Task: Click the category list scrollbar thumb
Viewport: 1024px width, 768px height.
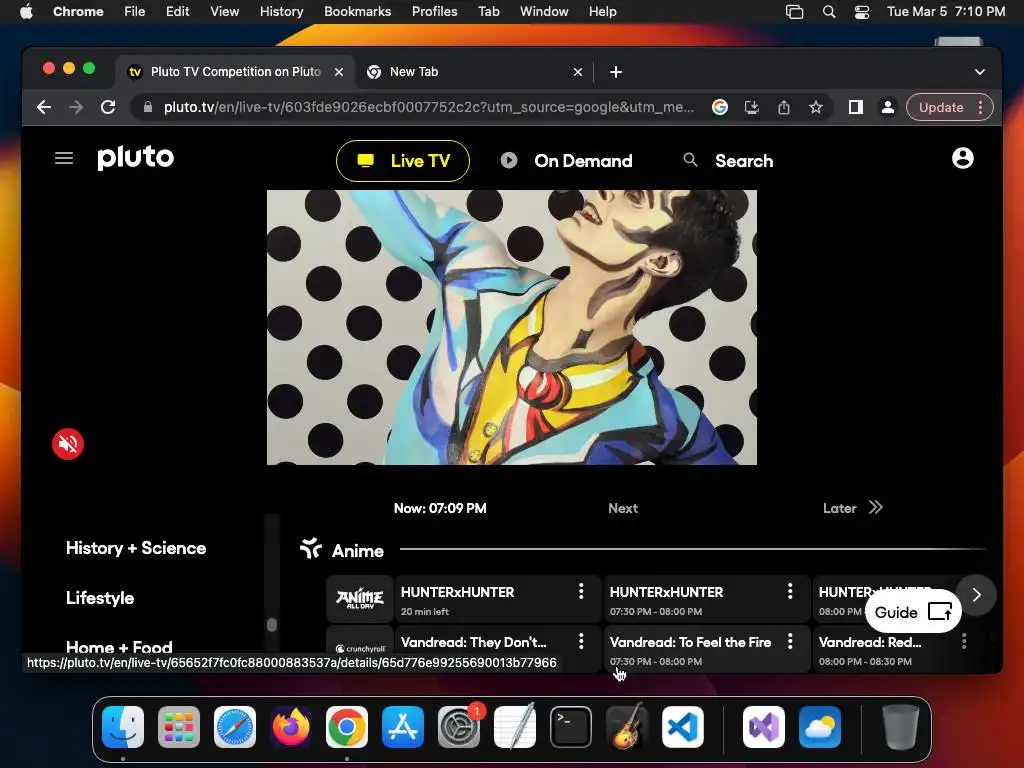Action: coord(272,624)
